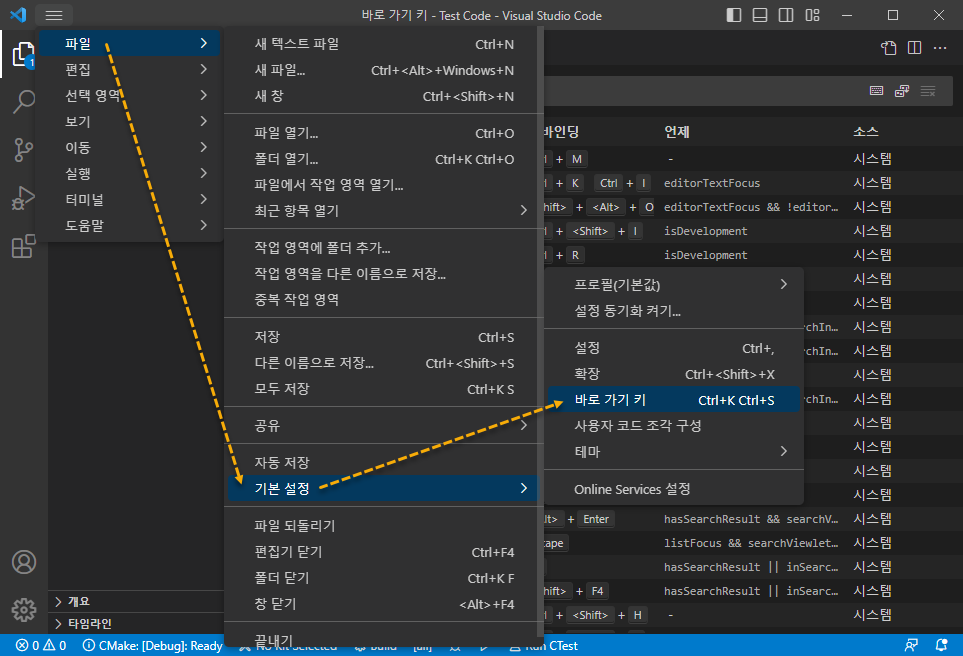Choose 새 창 from file menu
963x656 pixels.
pyautogui.click(x=383, y=96)
